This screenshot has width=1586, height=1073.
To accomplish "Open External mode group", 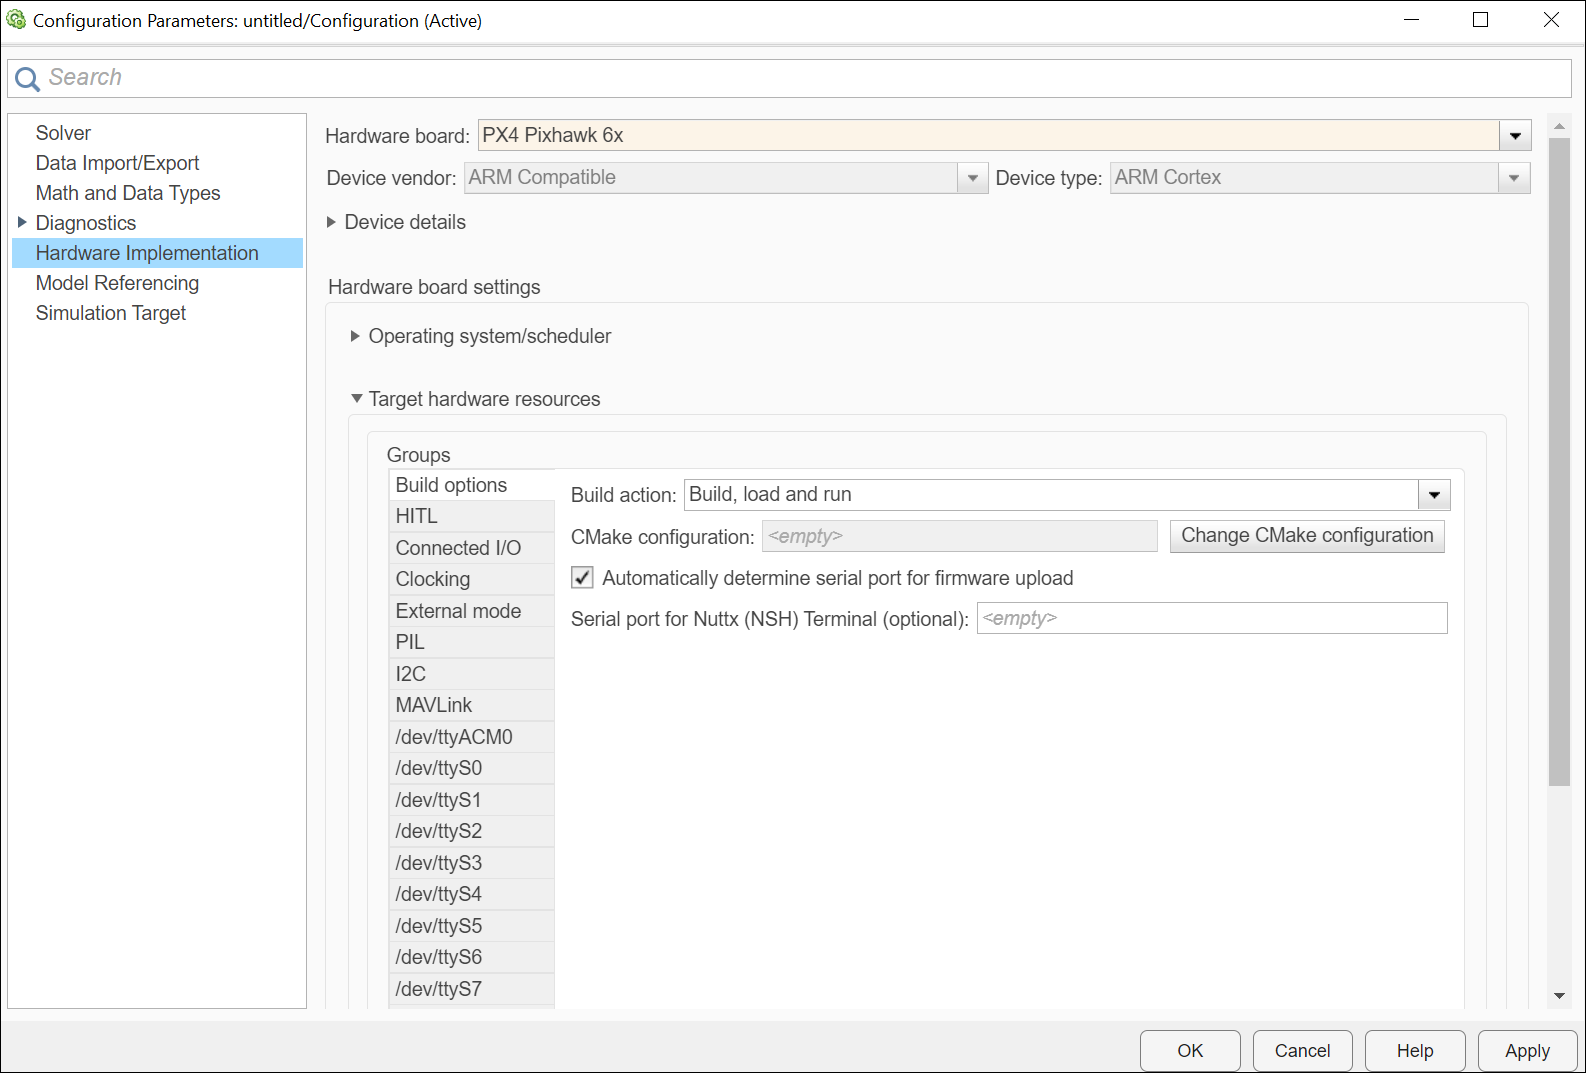I will tap(472, 611).
